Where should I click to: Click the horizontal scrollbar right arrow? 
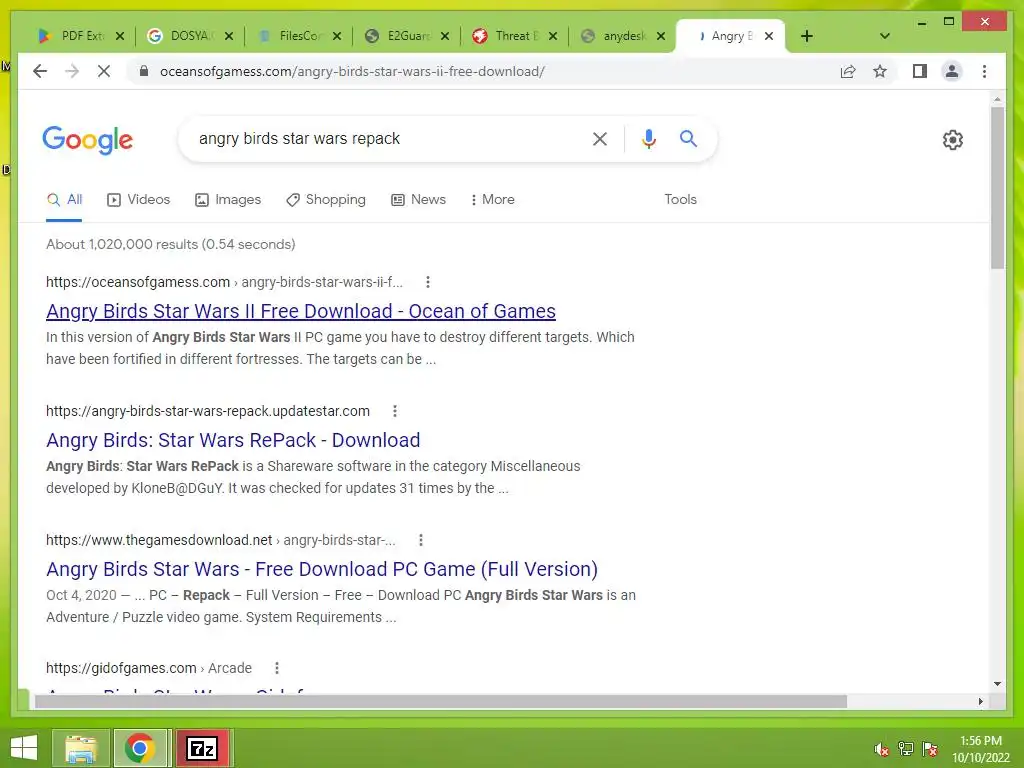click(x=980, y=701)
